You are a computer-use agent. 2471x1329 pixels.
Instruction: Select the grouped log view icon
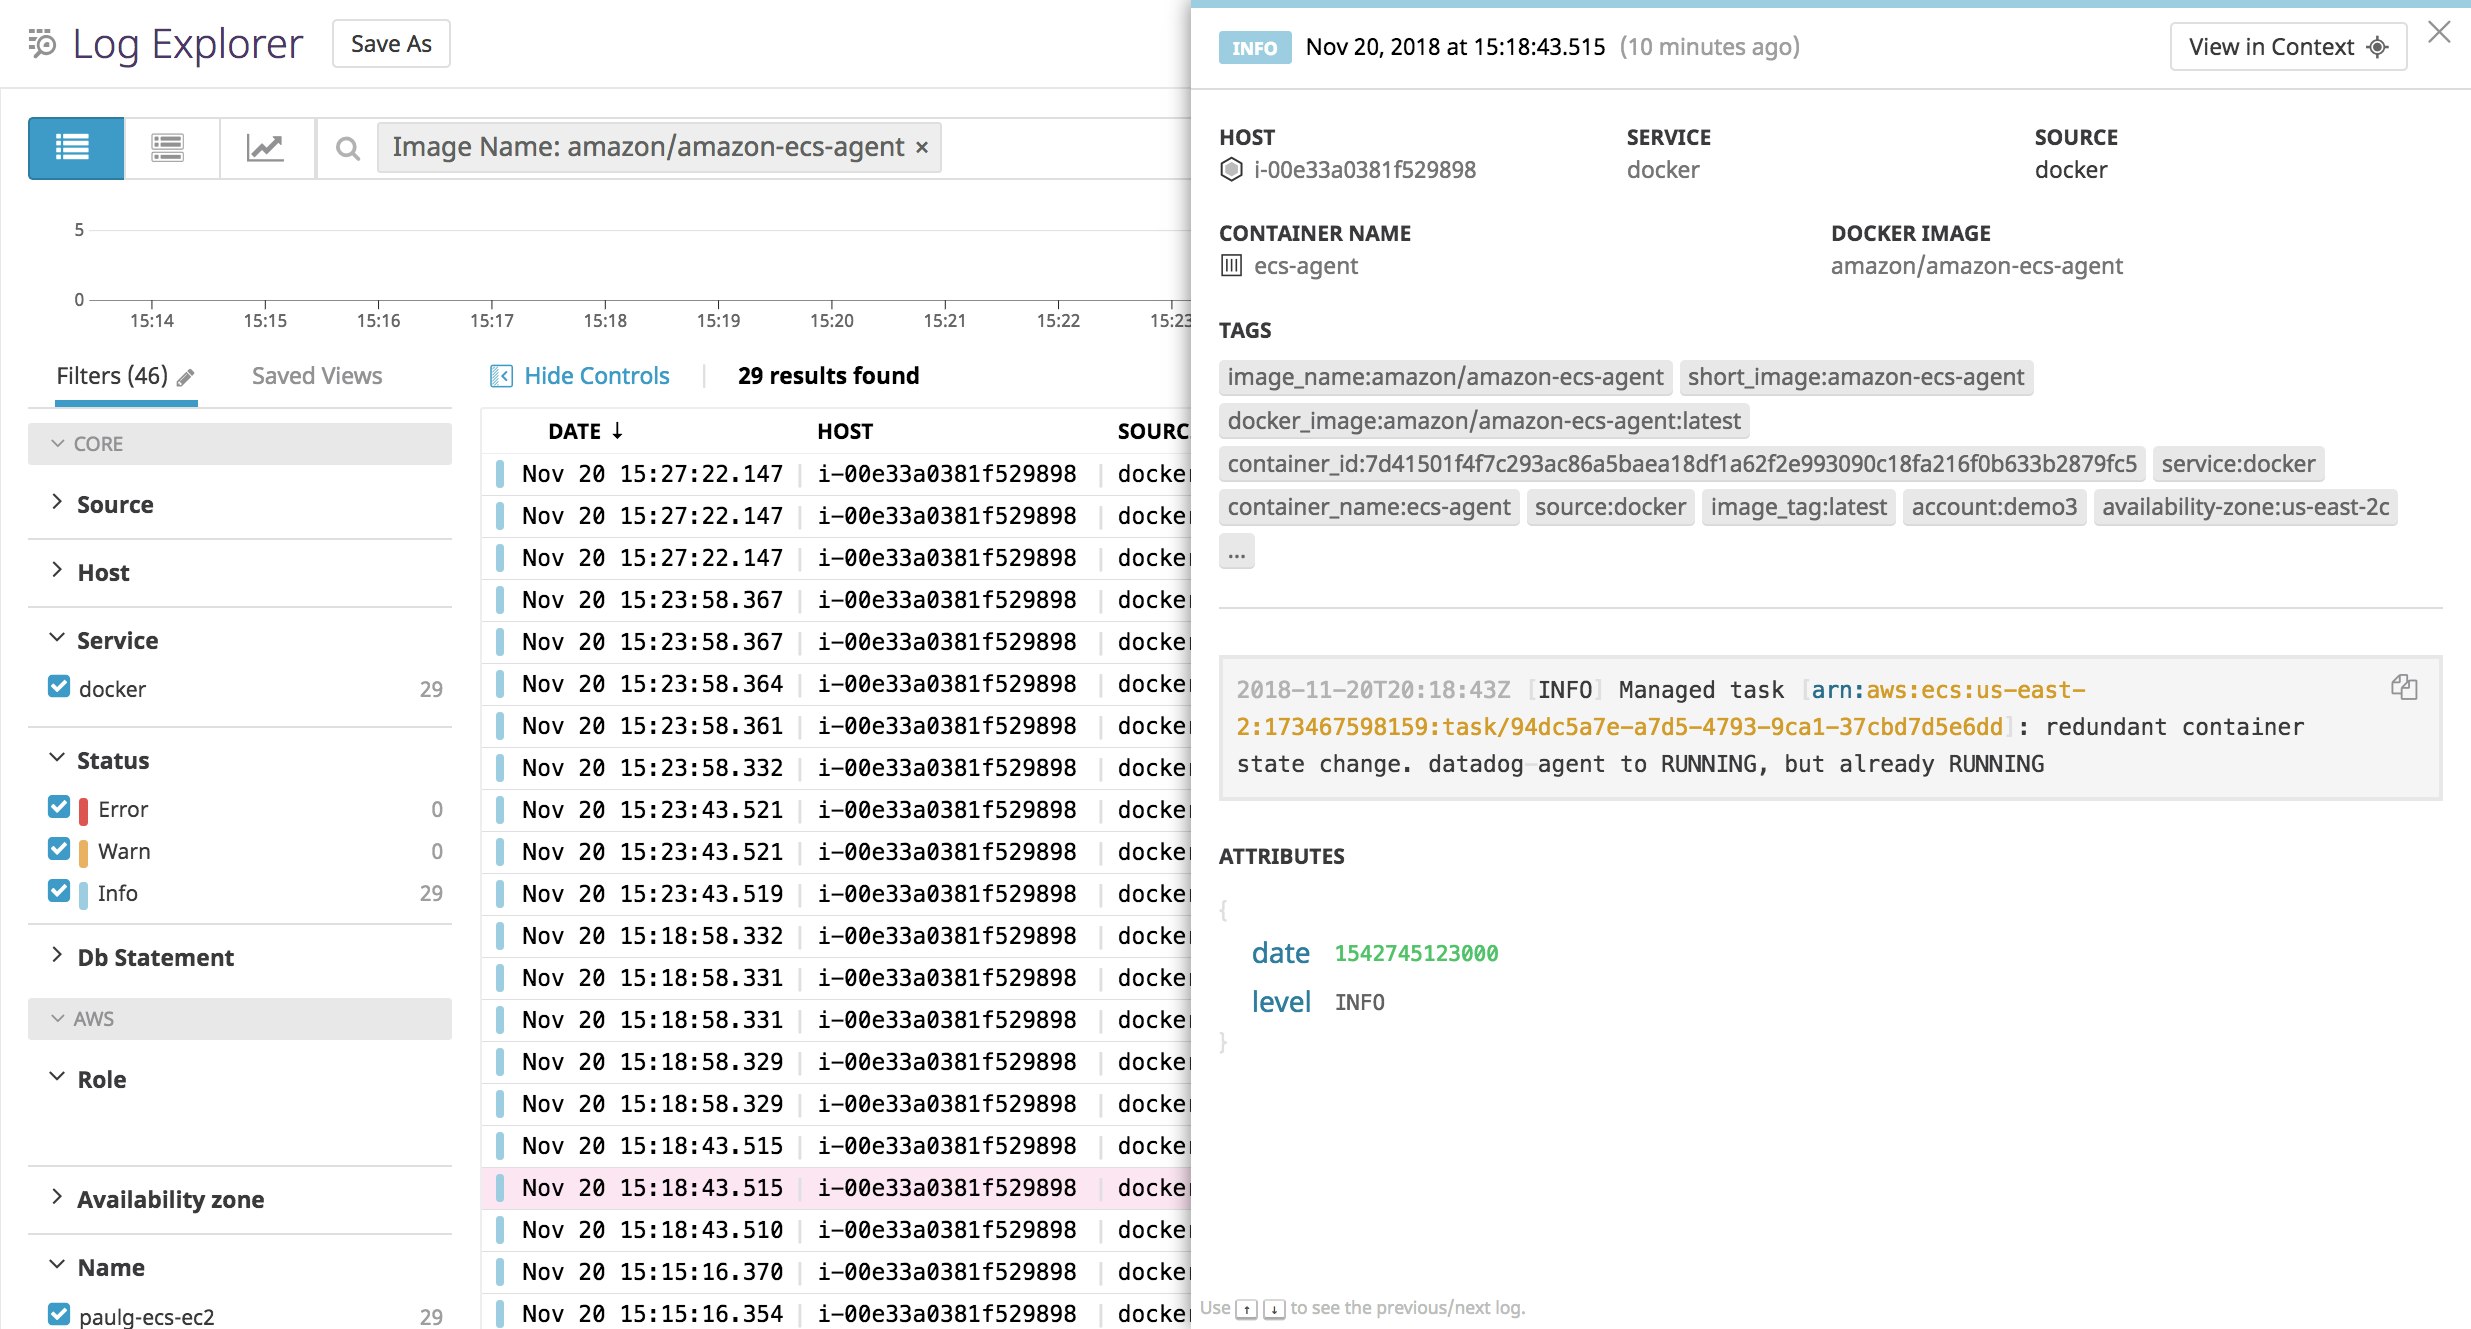point(169,148)
